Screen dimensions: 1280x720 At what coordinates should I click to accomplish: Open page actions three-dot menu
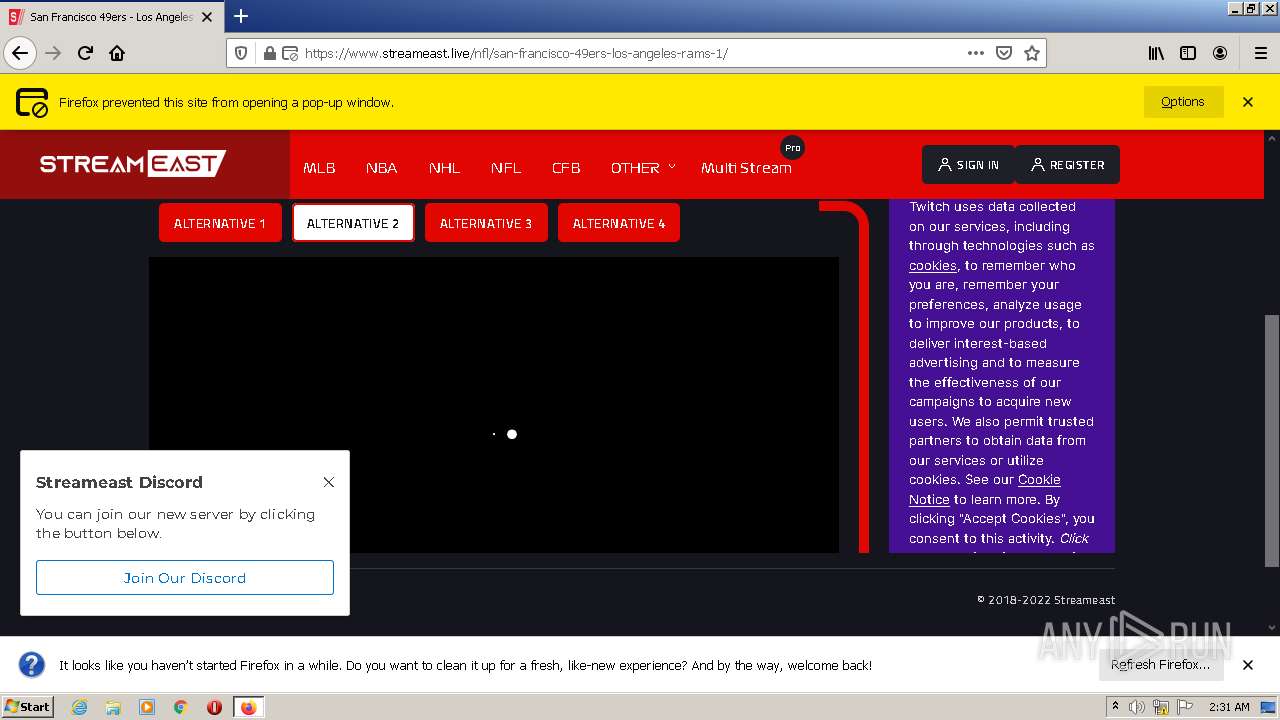(x=976, y=53)
